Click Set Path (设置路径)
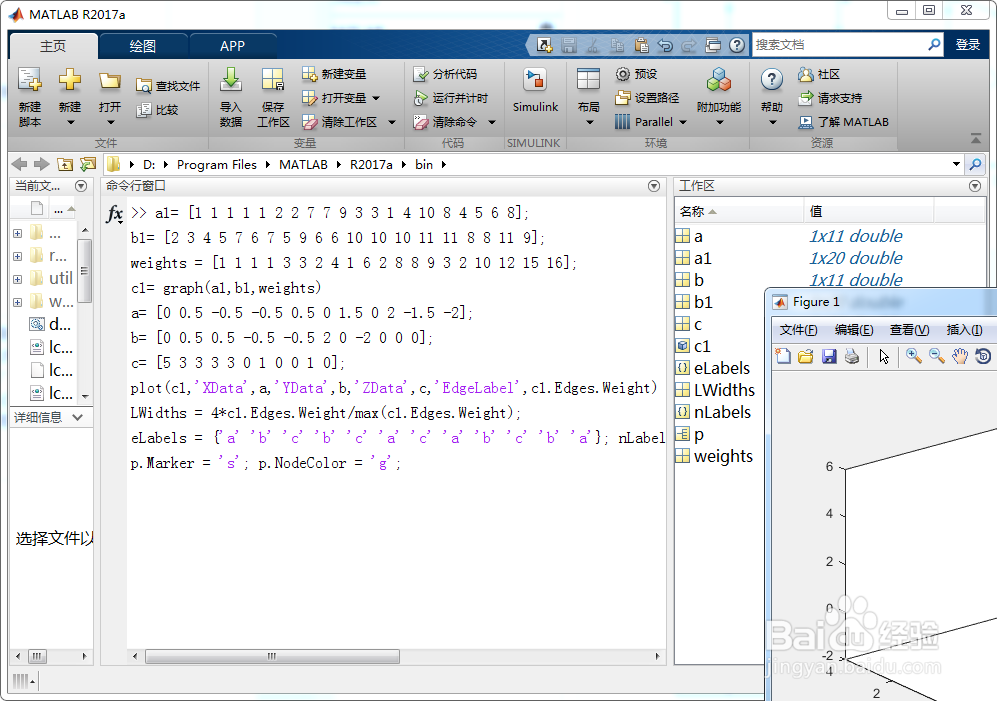997x701 pixels. [647, 98]
